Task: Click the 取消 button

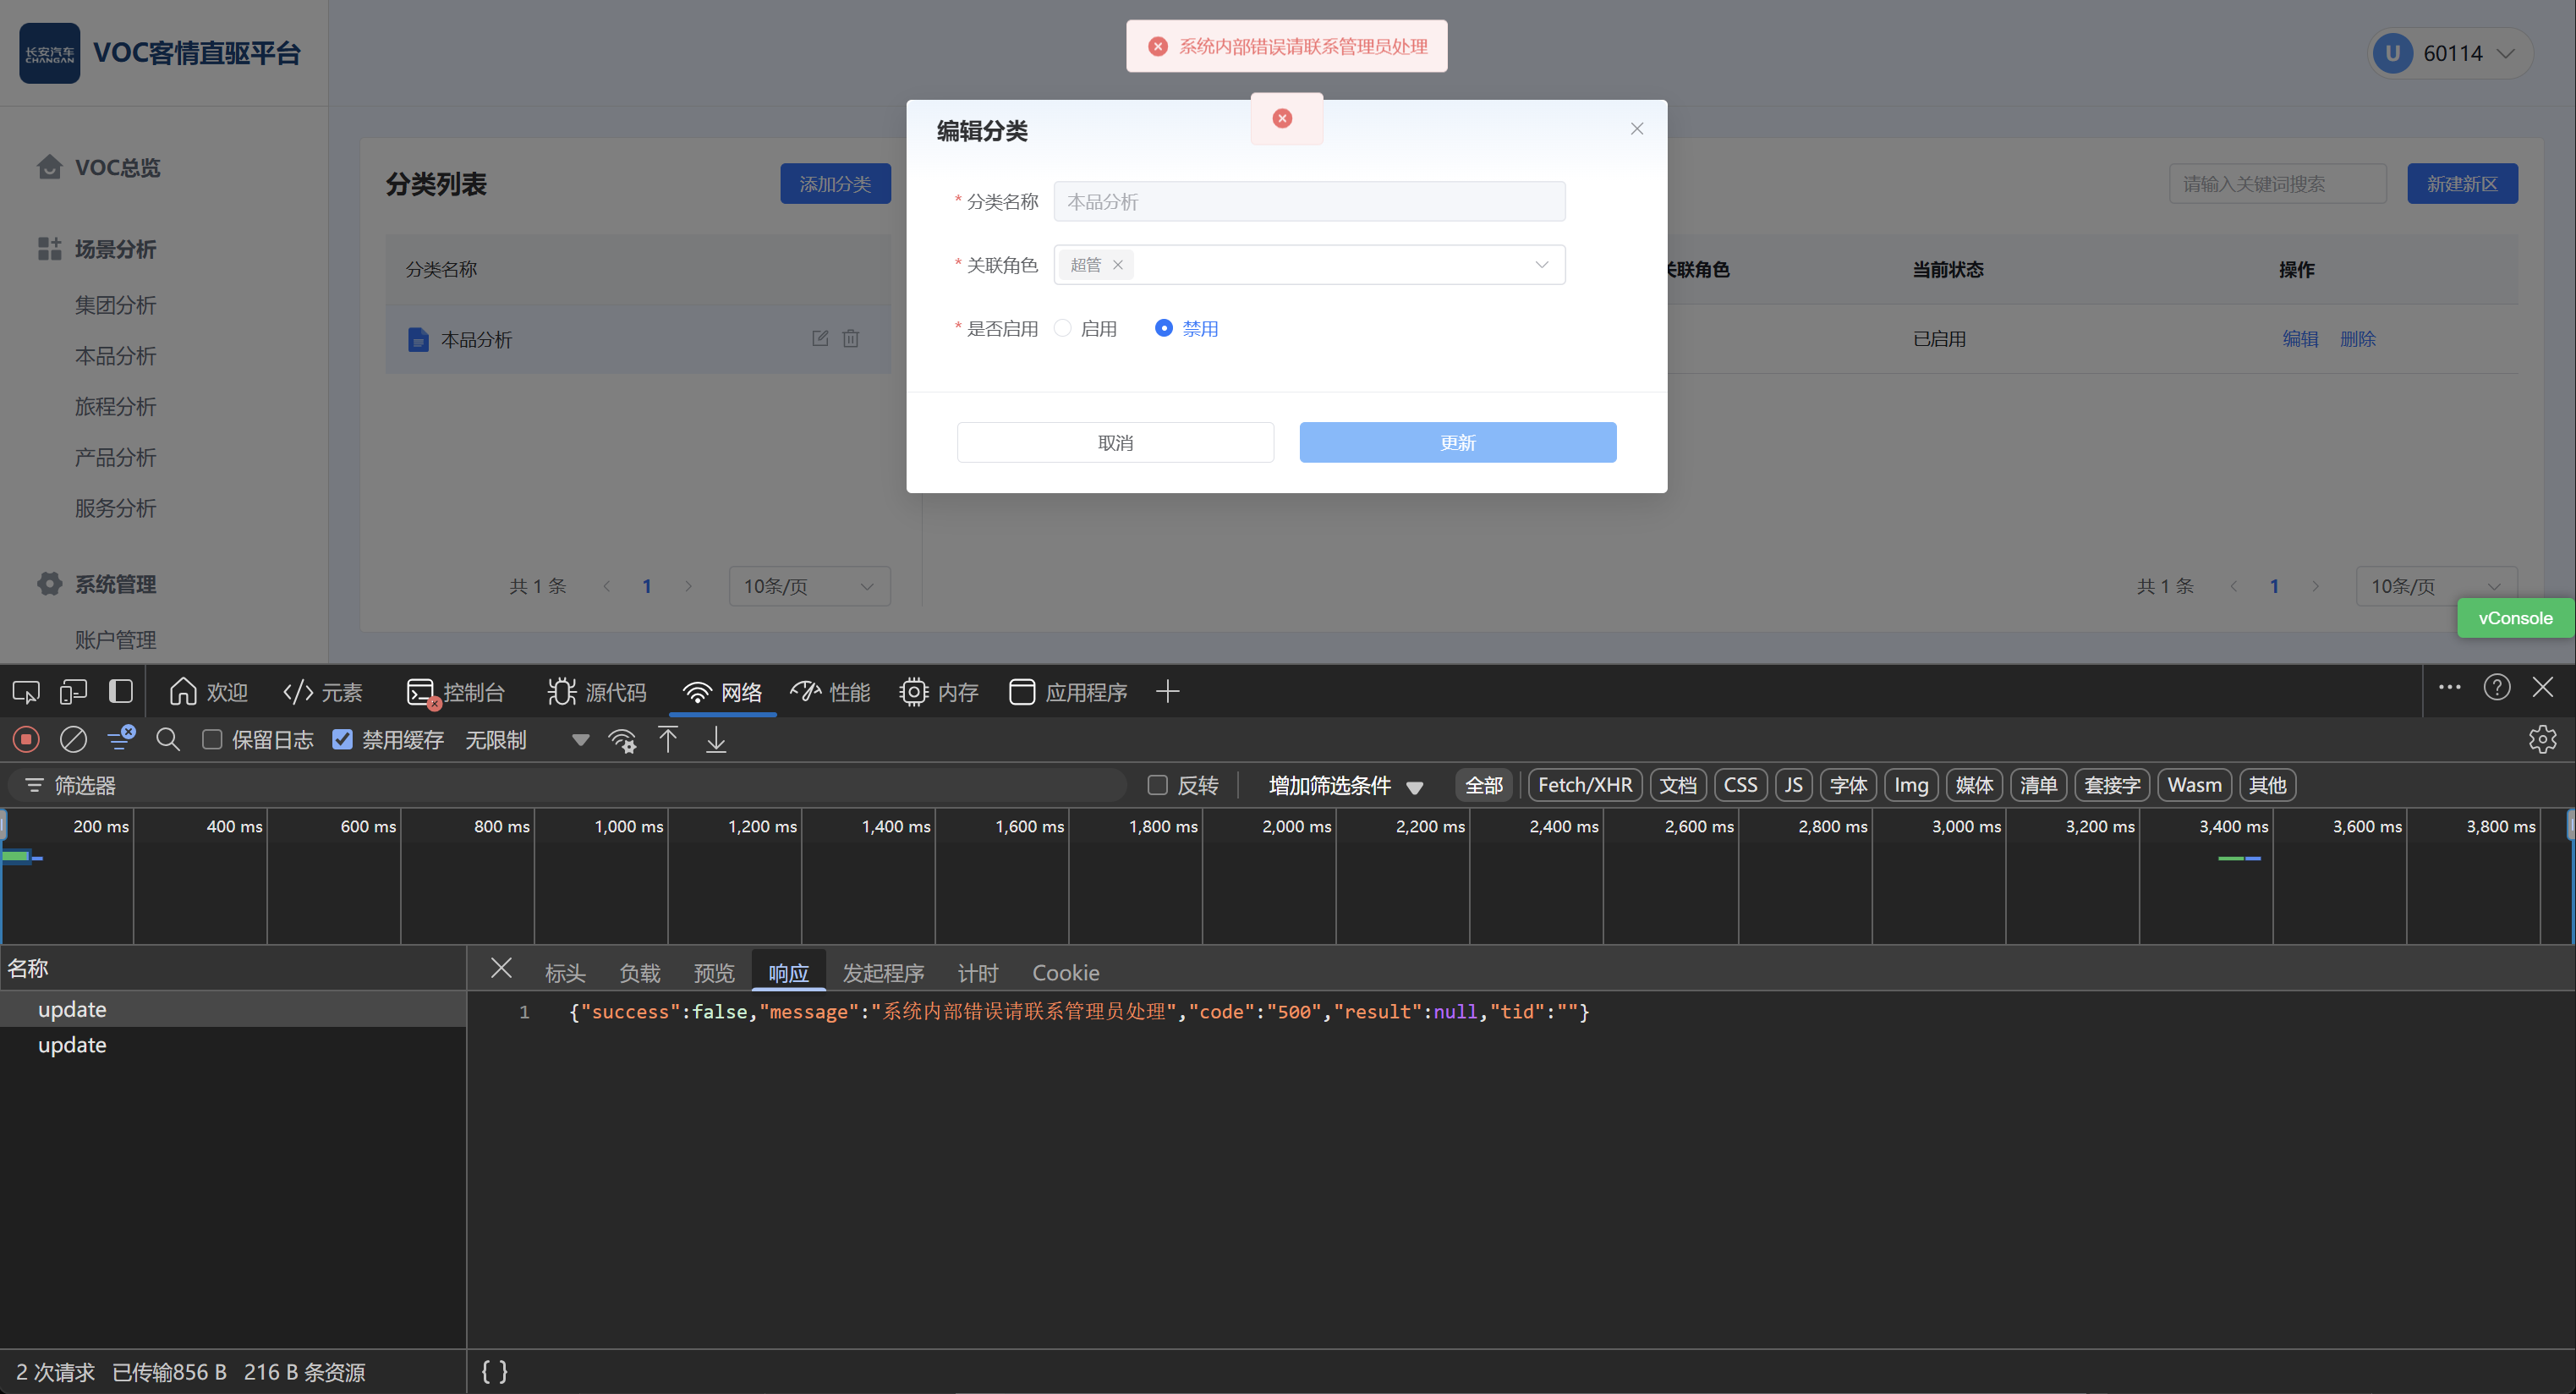Action: click(1115, 443)
